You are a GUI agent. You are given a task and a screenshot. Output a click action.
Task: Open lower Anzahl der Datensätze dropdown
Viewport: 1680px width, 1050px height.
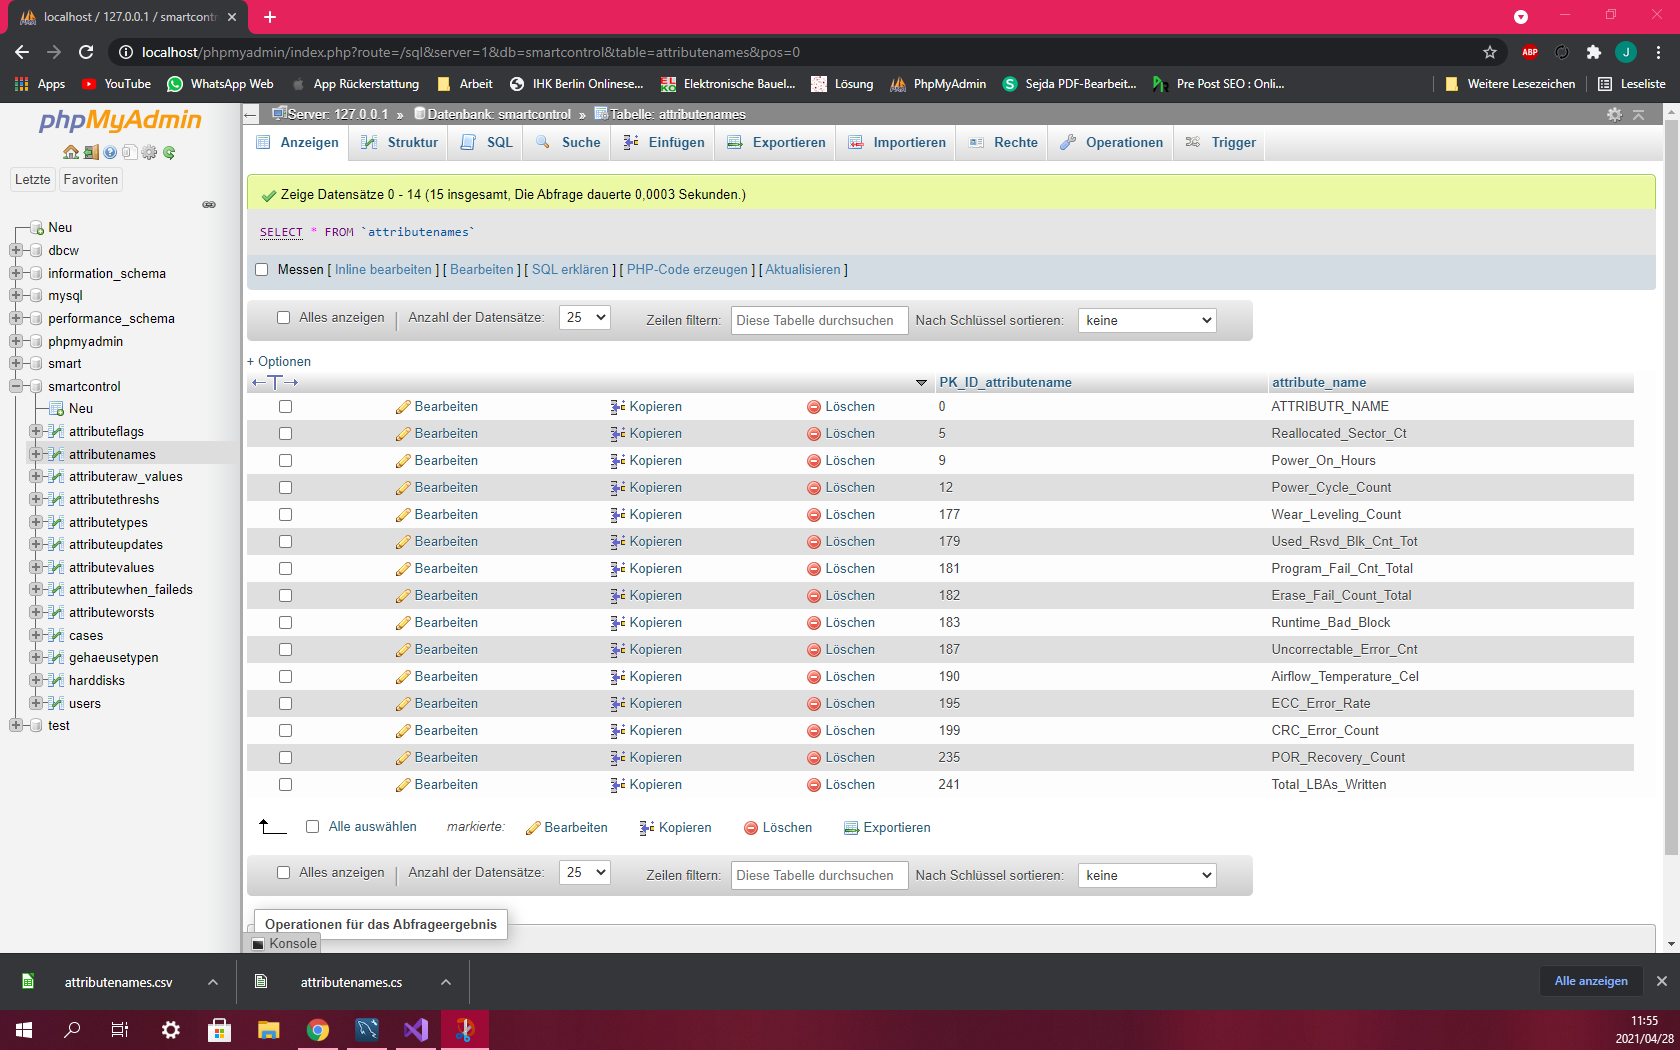coord(584,873)
